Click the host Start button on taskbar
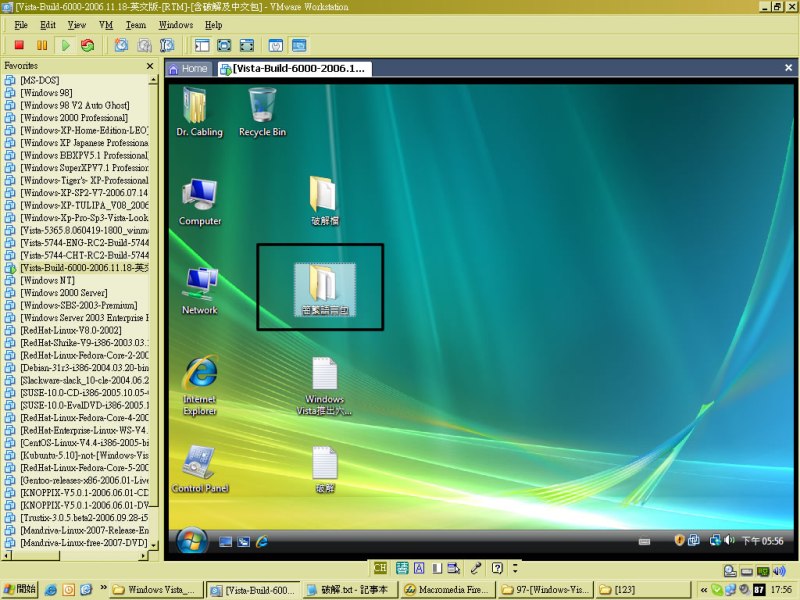The image size is (800, 600). [20, 590]
